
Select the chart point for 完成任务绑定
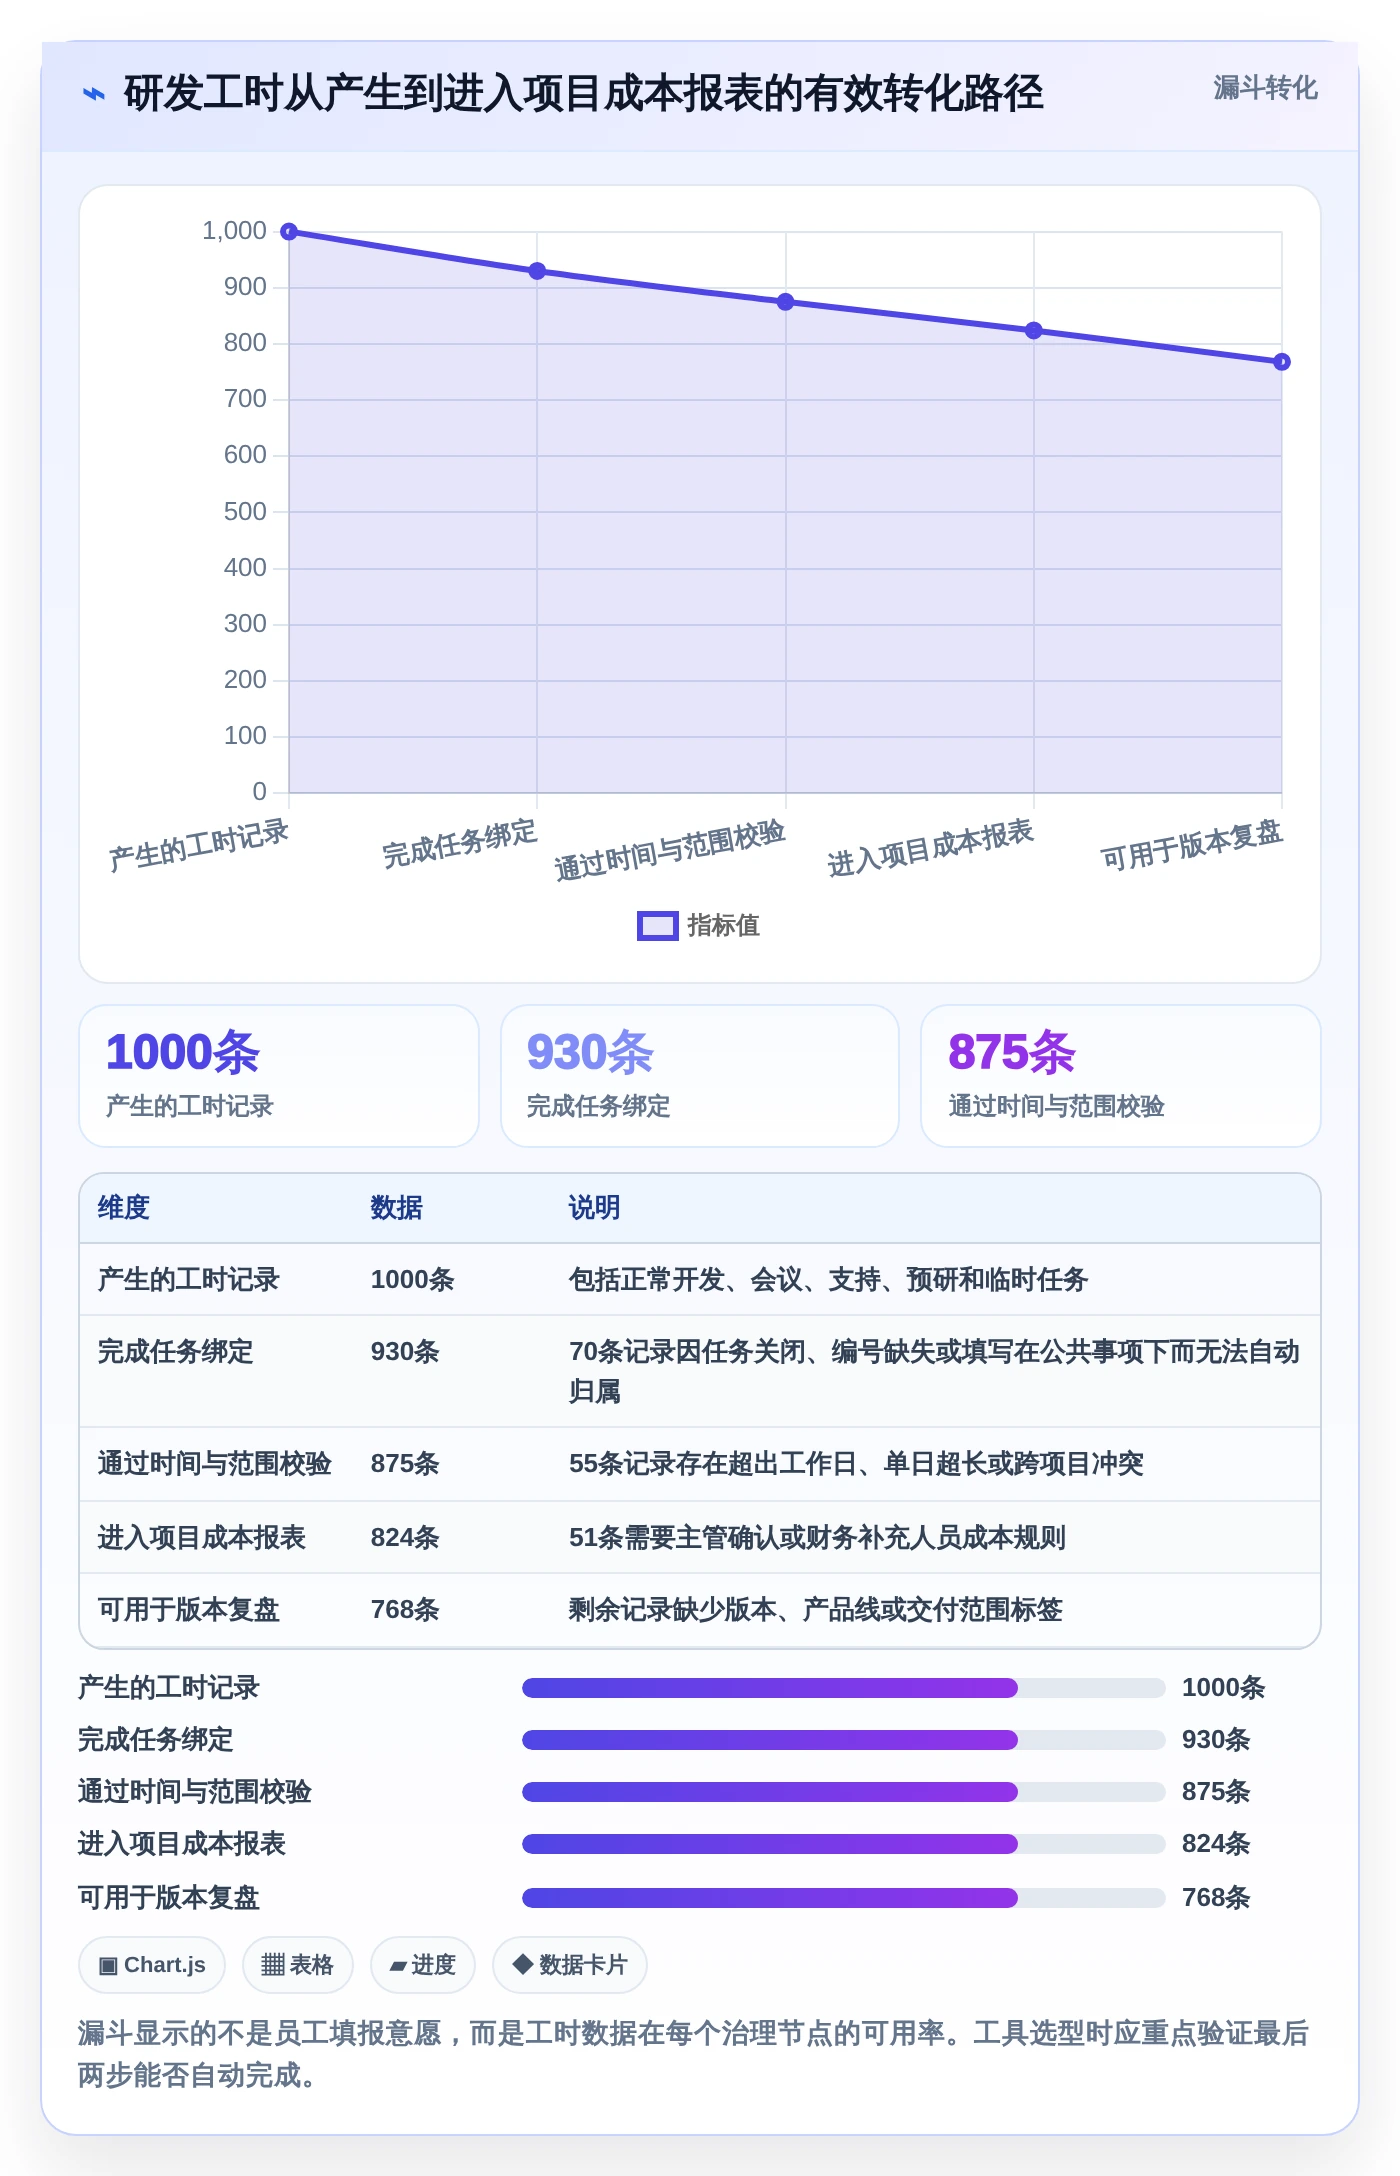click(x=537, y=271)
